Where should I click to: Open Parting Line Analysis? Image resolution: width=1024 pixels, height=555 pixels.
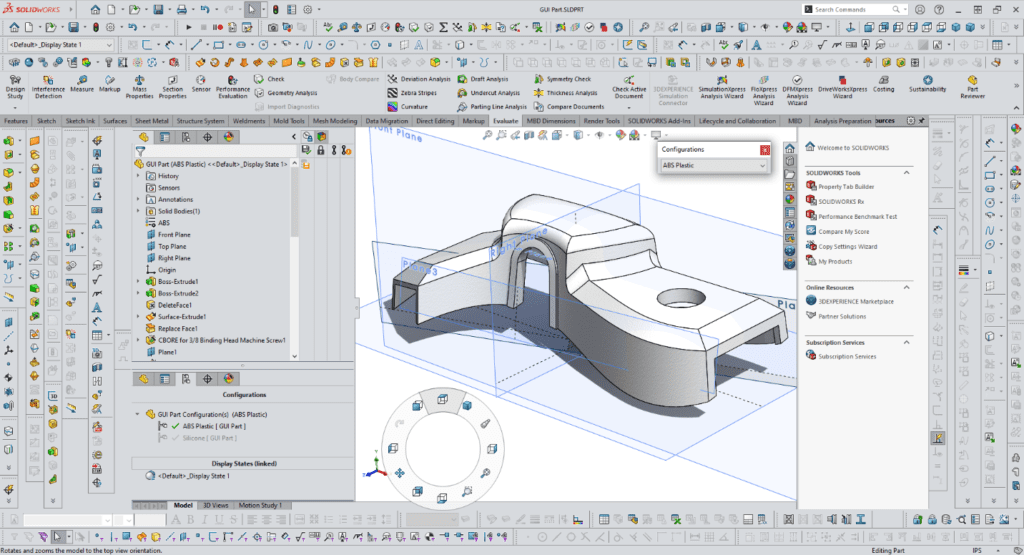tap(492, 106)
